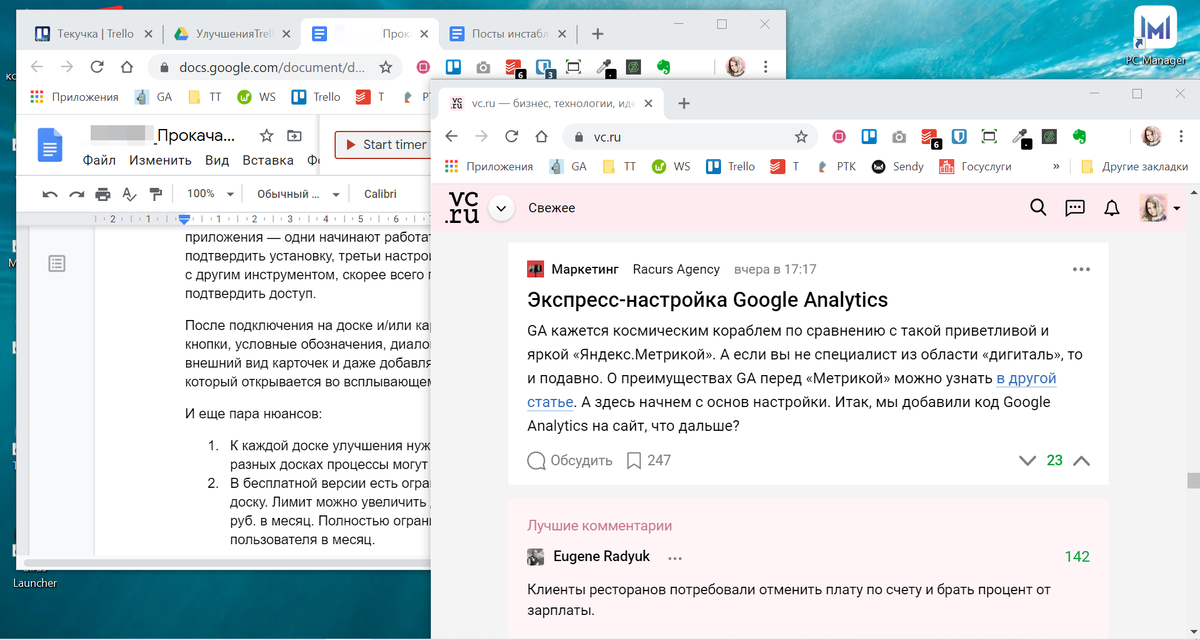Open the Chrome menu in the vc.ru window
The image size is (1200, 640).
click(x=1182, y=136)
